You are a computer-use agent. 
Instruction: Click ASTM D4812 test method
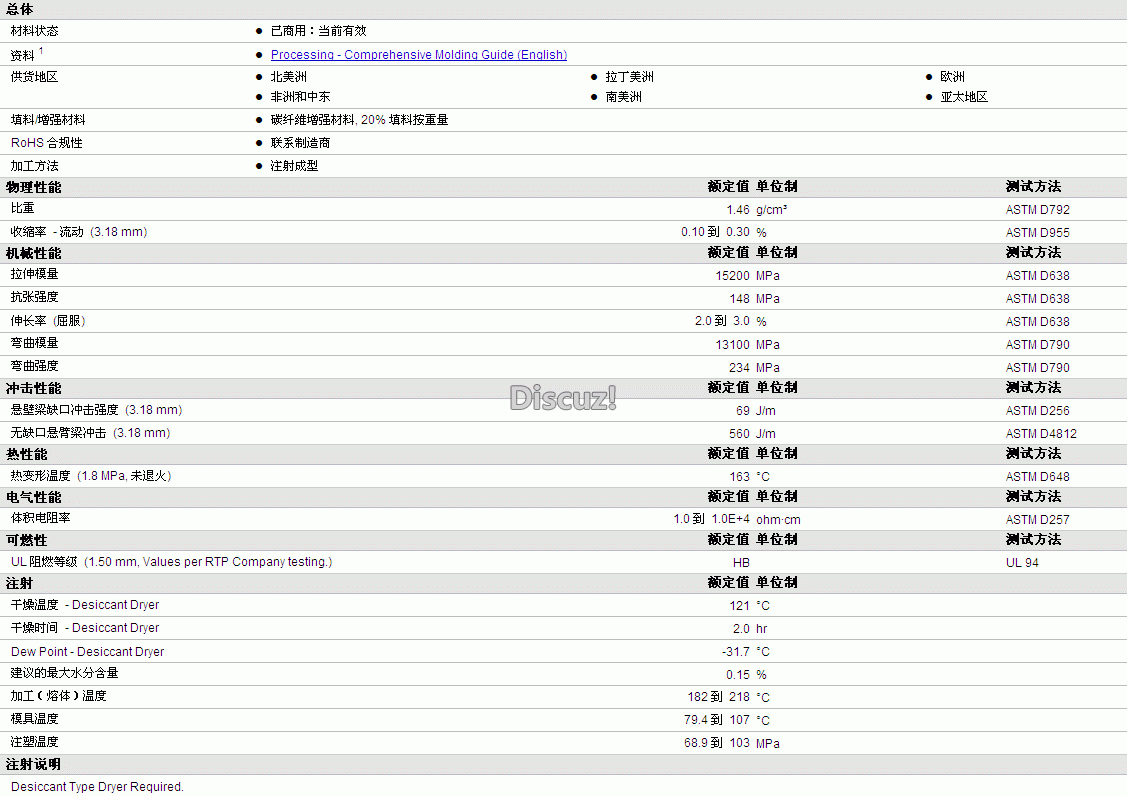click(x=1041, y=434)
